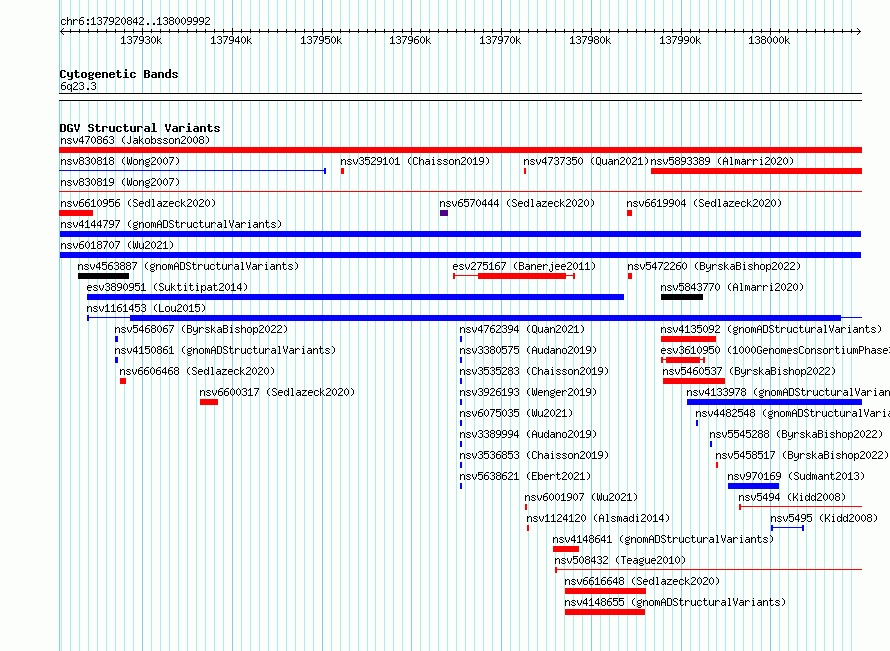Select nsv3380575 (Audano2019) label

[x=528, y=350]
